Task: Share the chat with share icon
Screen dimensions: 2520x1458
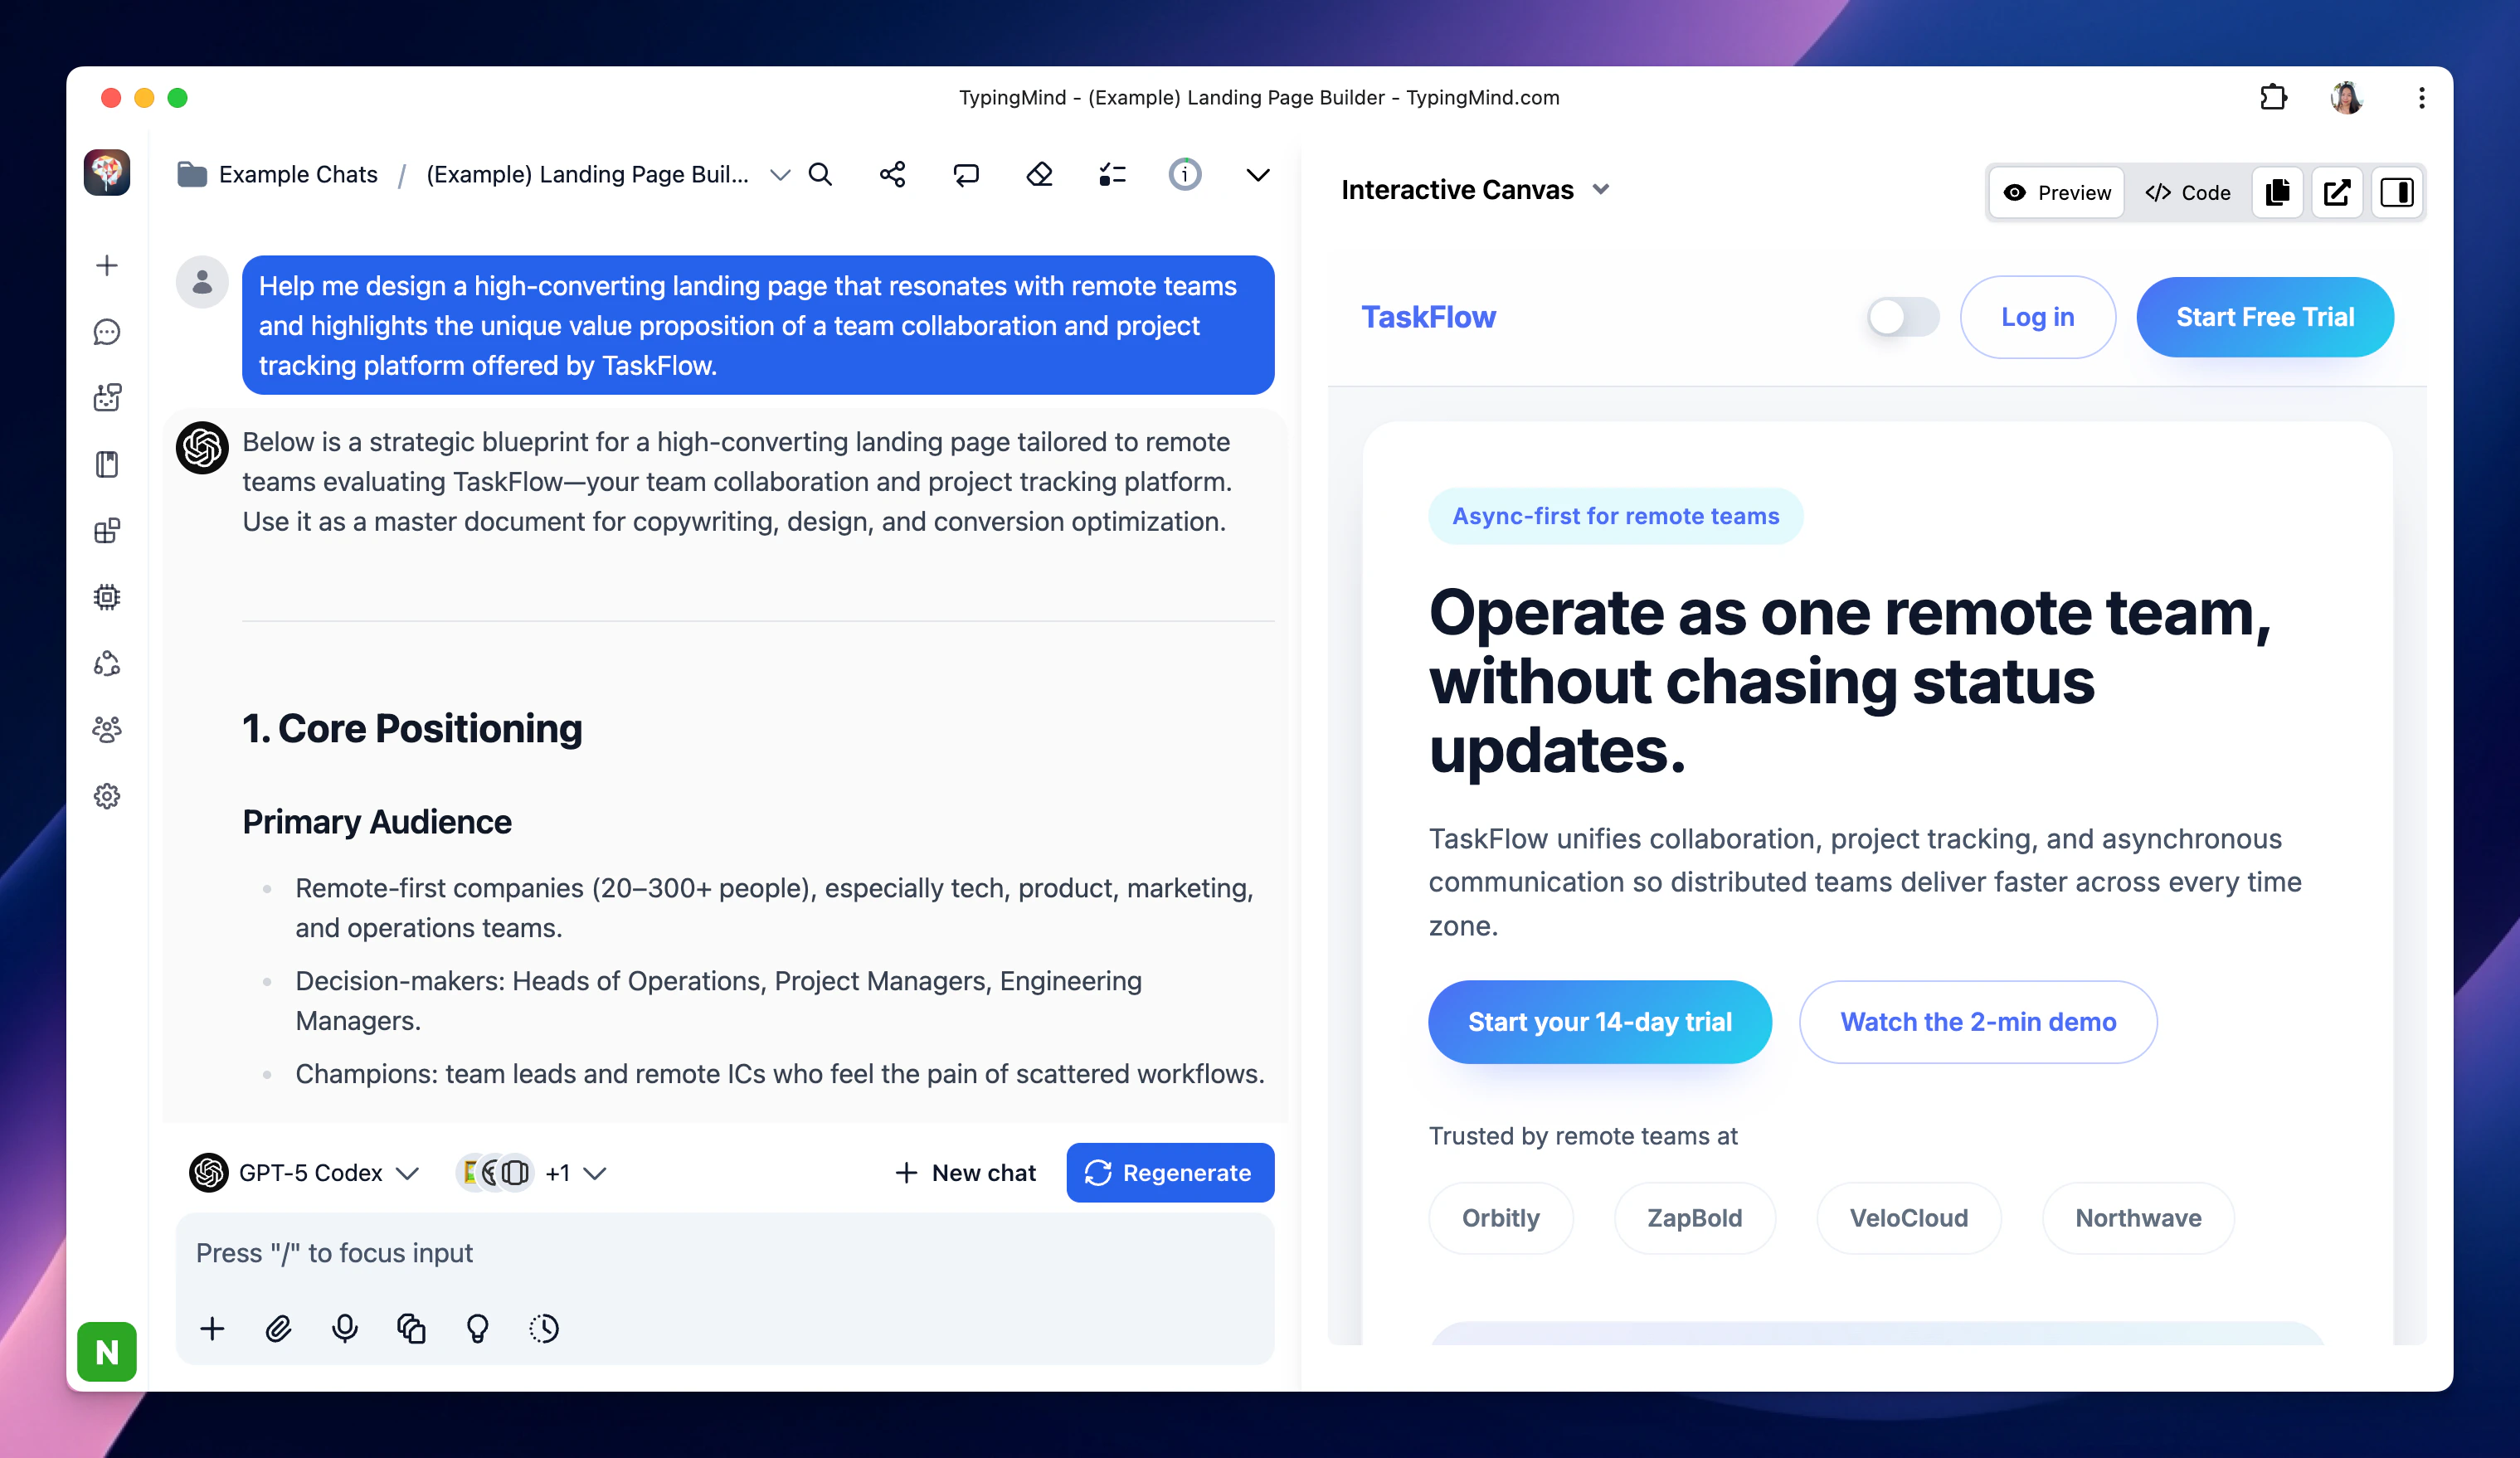Action: [893, 175]
